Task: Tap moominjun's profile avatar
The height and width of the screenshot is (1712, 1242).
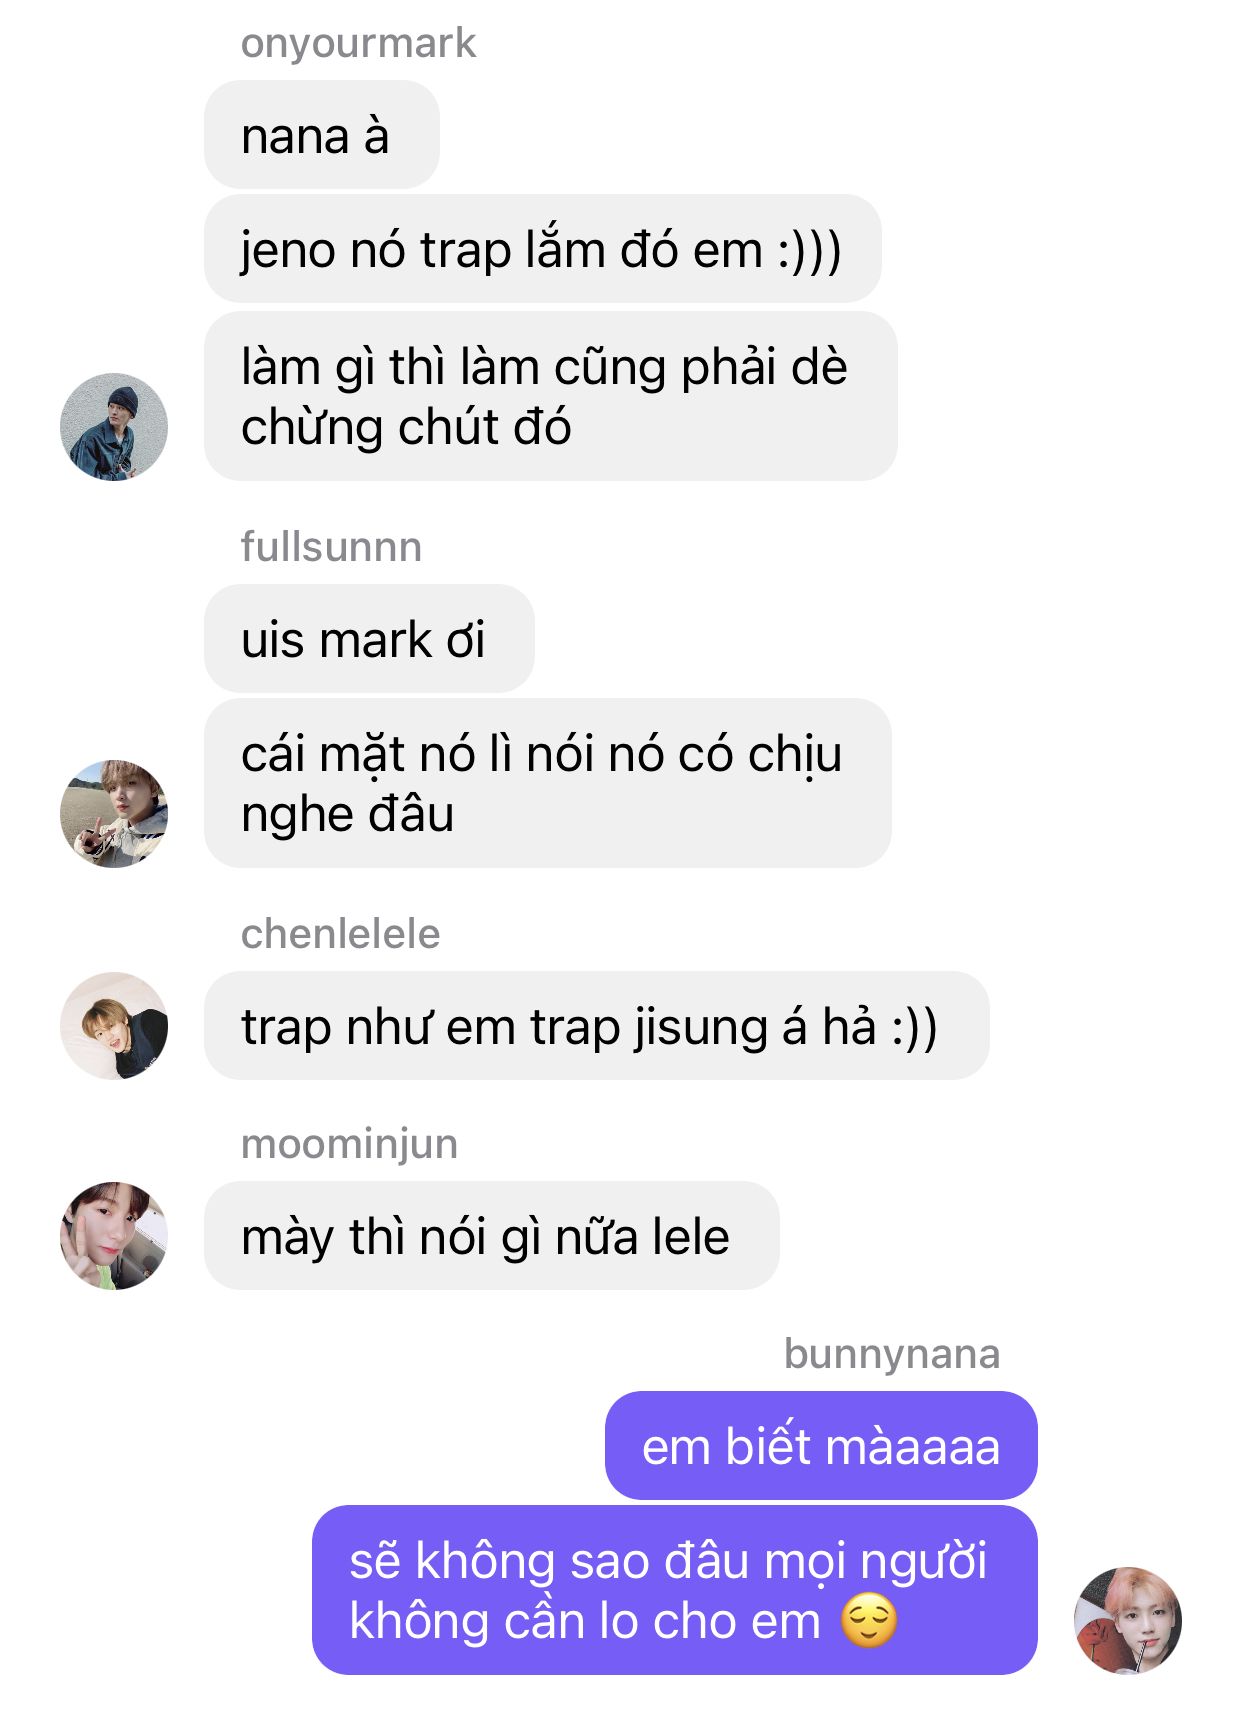Action: click(114, 1235)
